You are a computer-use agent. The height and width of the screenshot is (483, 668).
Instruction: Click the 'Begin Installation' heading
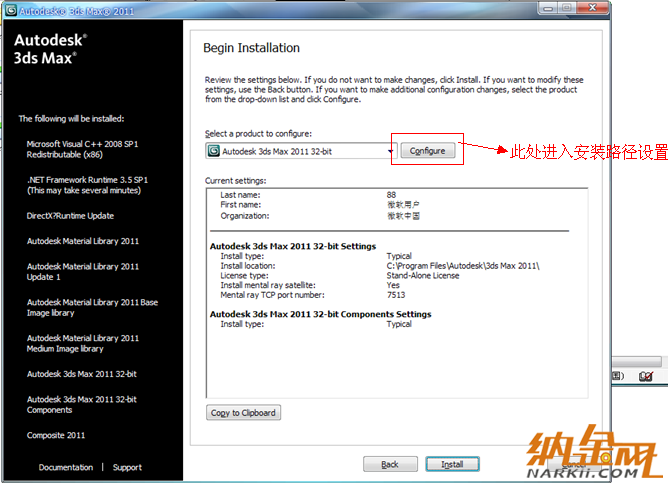[251, 48]
